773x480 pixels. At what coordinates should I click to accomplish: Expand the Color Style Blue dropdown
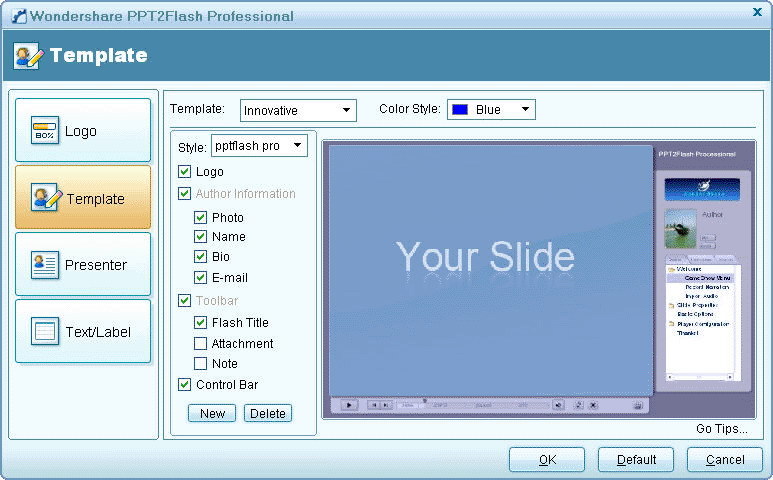491,109
